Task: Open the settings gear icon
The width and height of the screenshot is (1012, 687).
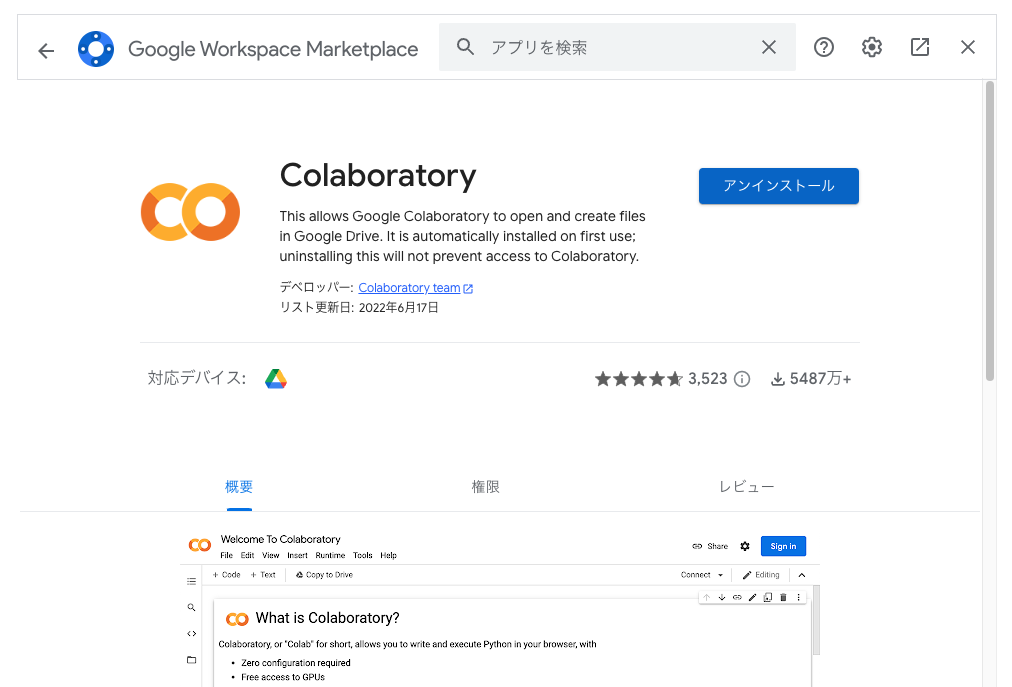Action: (x=871, y=47)
